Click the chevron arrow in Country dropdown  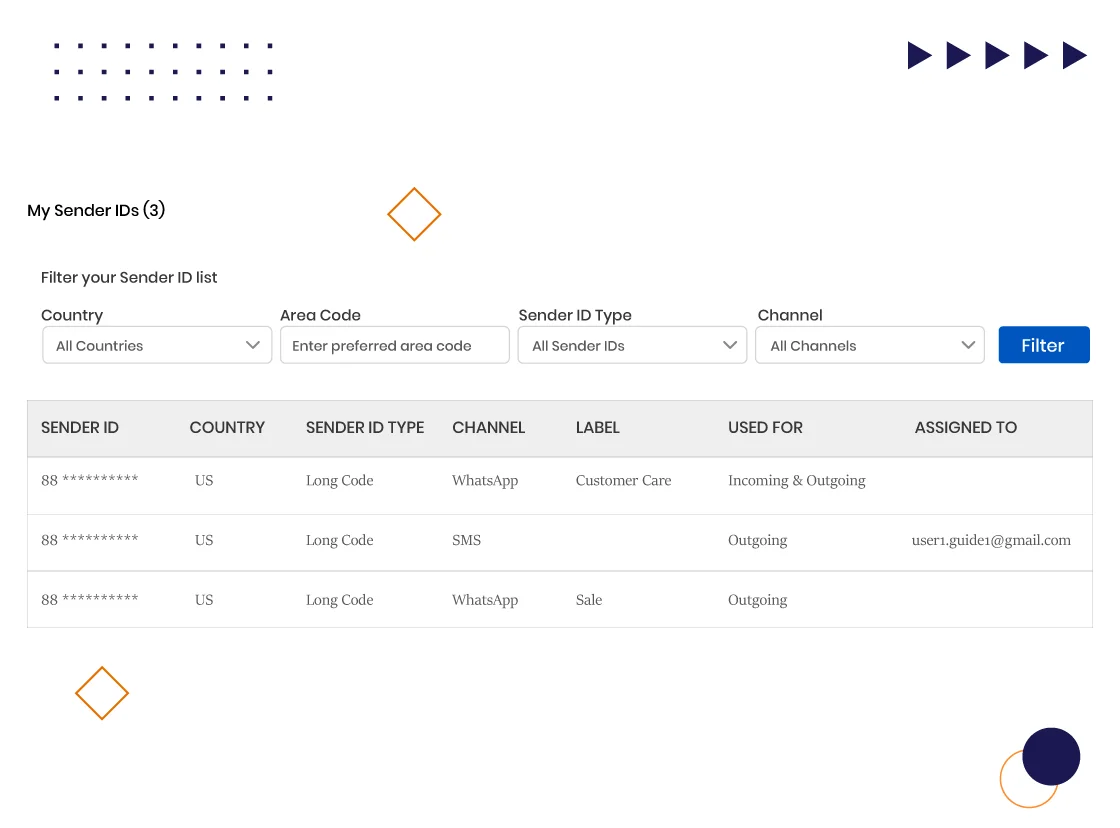coord(253,346)
